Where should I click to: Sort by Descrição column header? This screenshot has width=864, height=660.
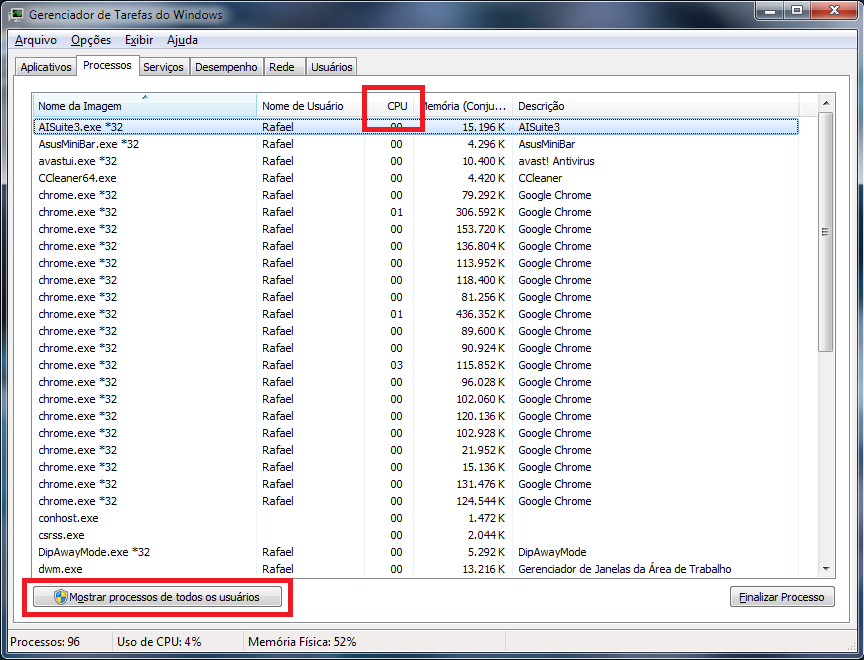coord(655,106)
